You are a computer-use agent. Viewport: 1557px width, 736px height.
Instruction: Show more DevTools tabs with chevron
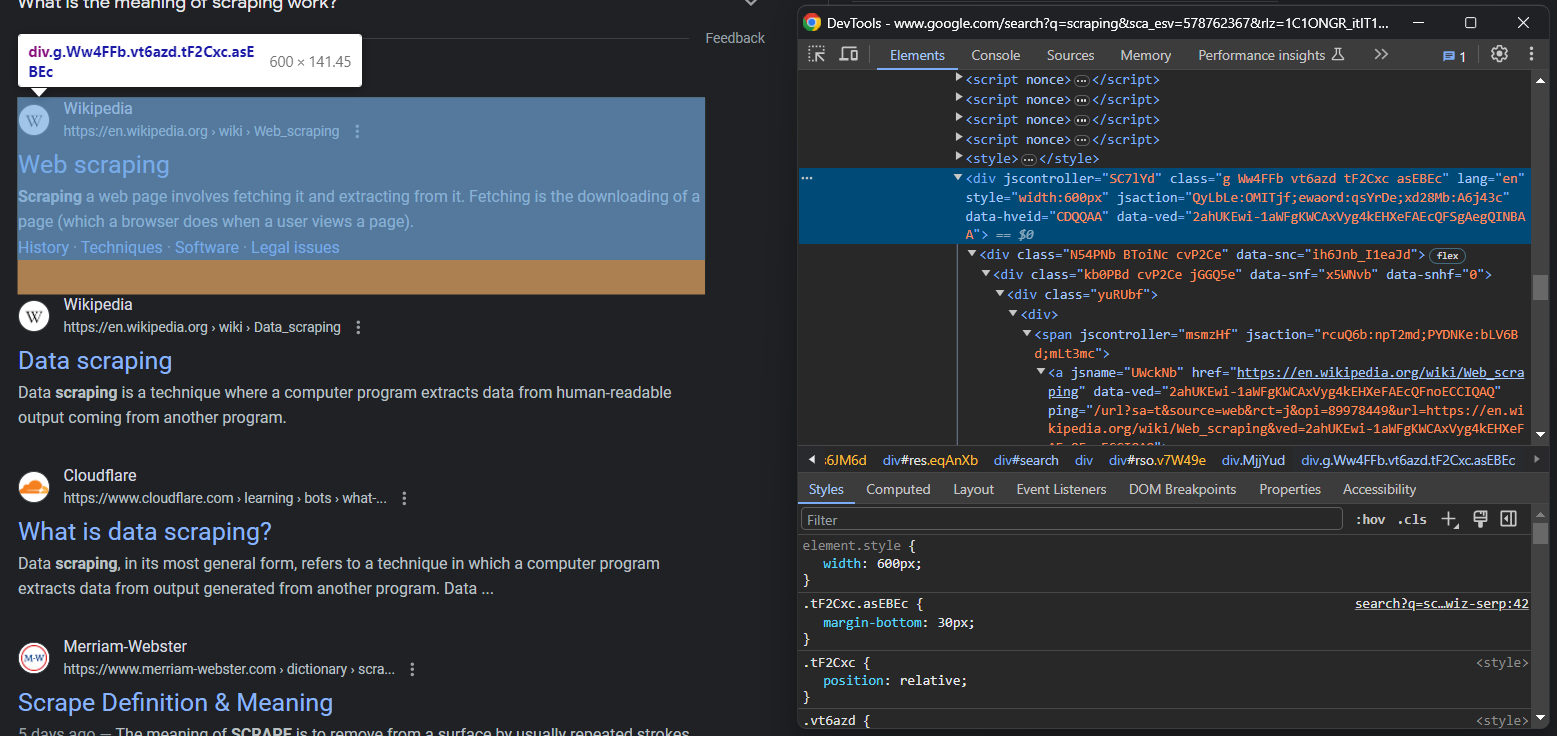(1381, 55)
